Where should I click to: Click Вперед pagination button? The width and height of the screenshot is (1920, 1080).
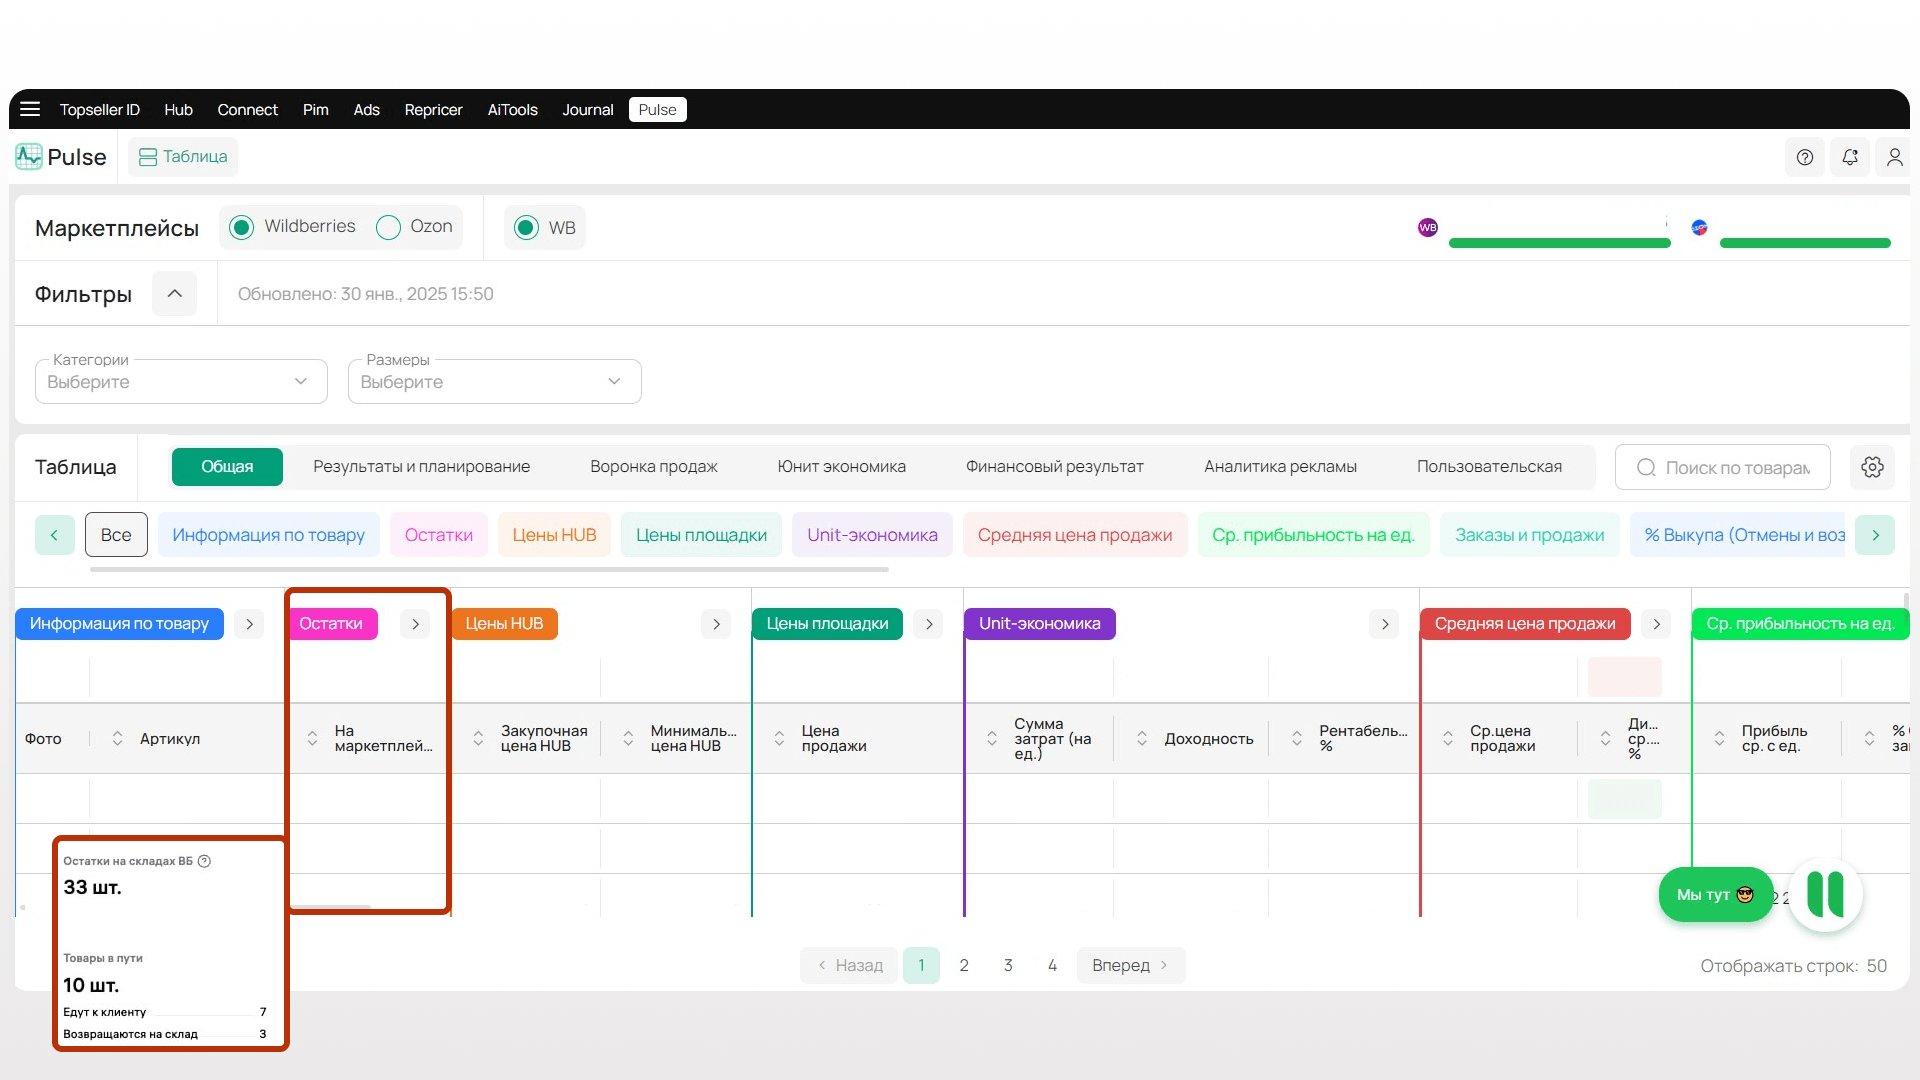[1130, 965]
